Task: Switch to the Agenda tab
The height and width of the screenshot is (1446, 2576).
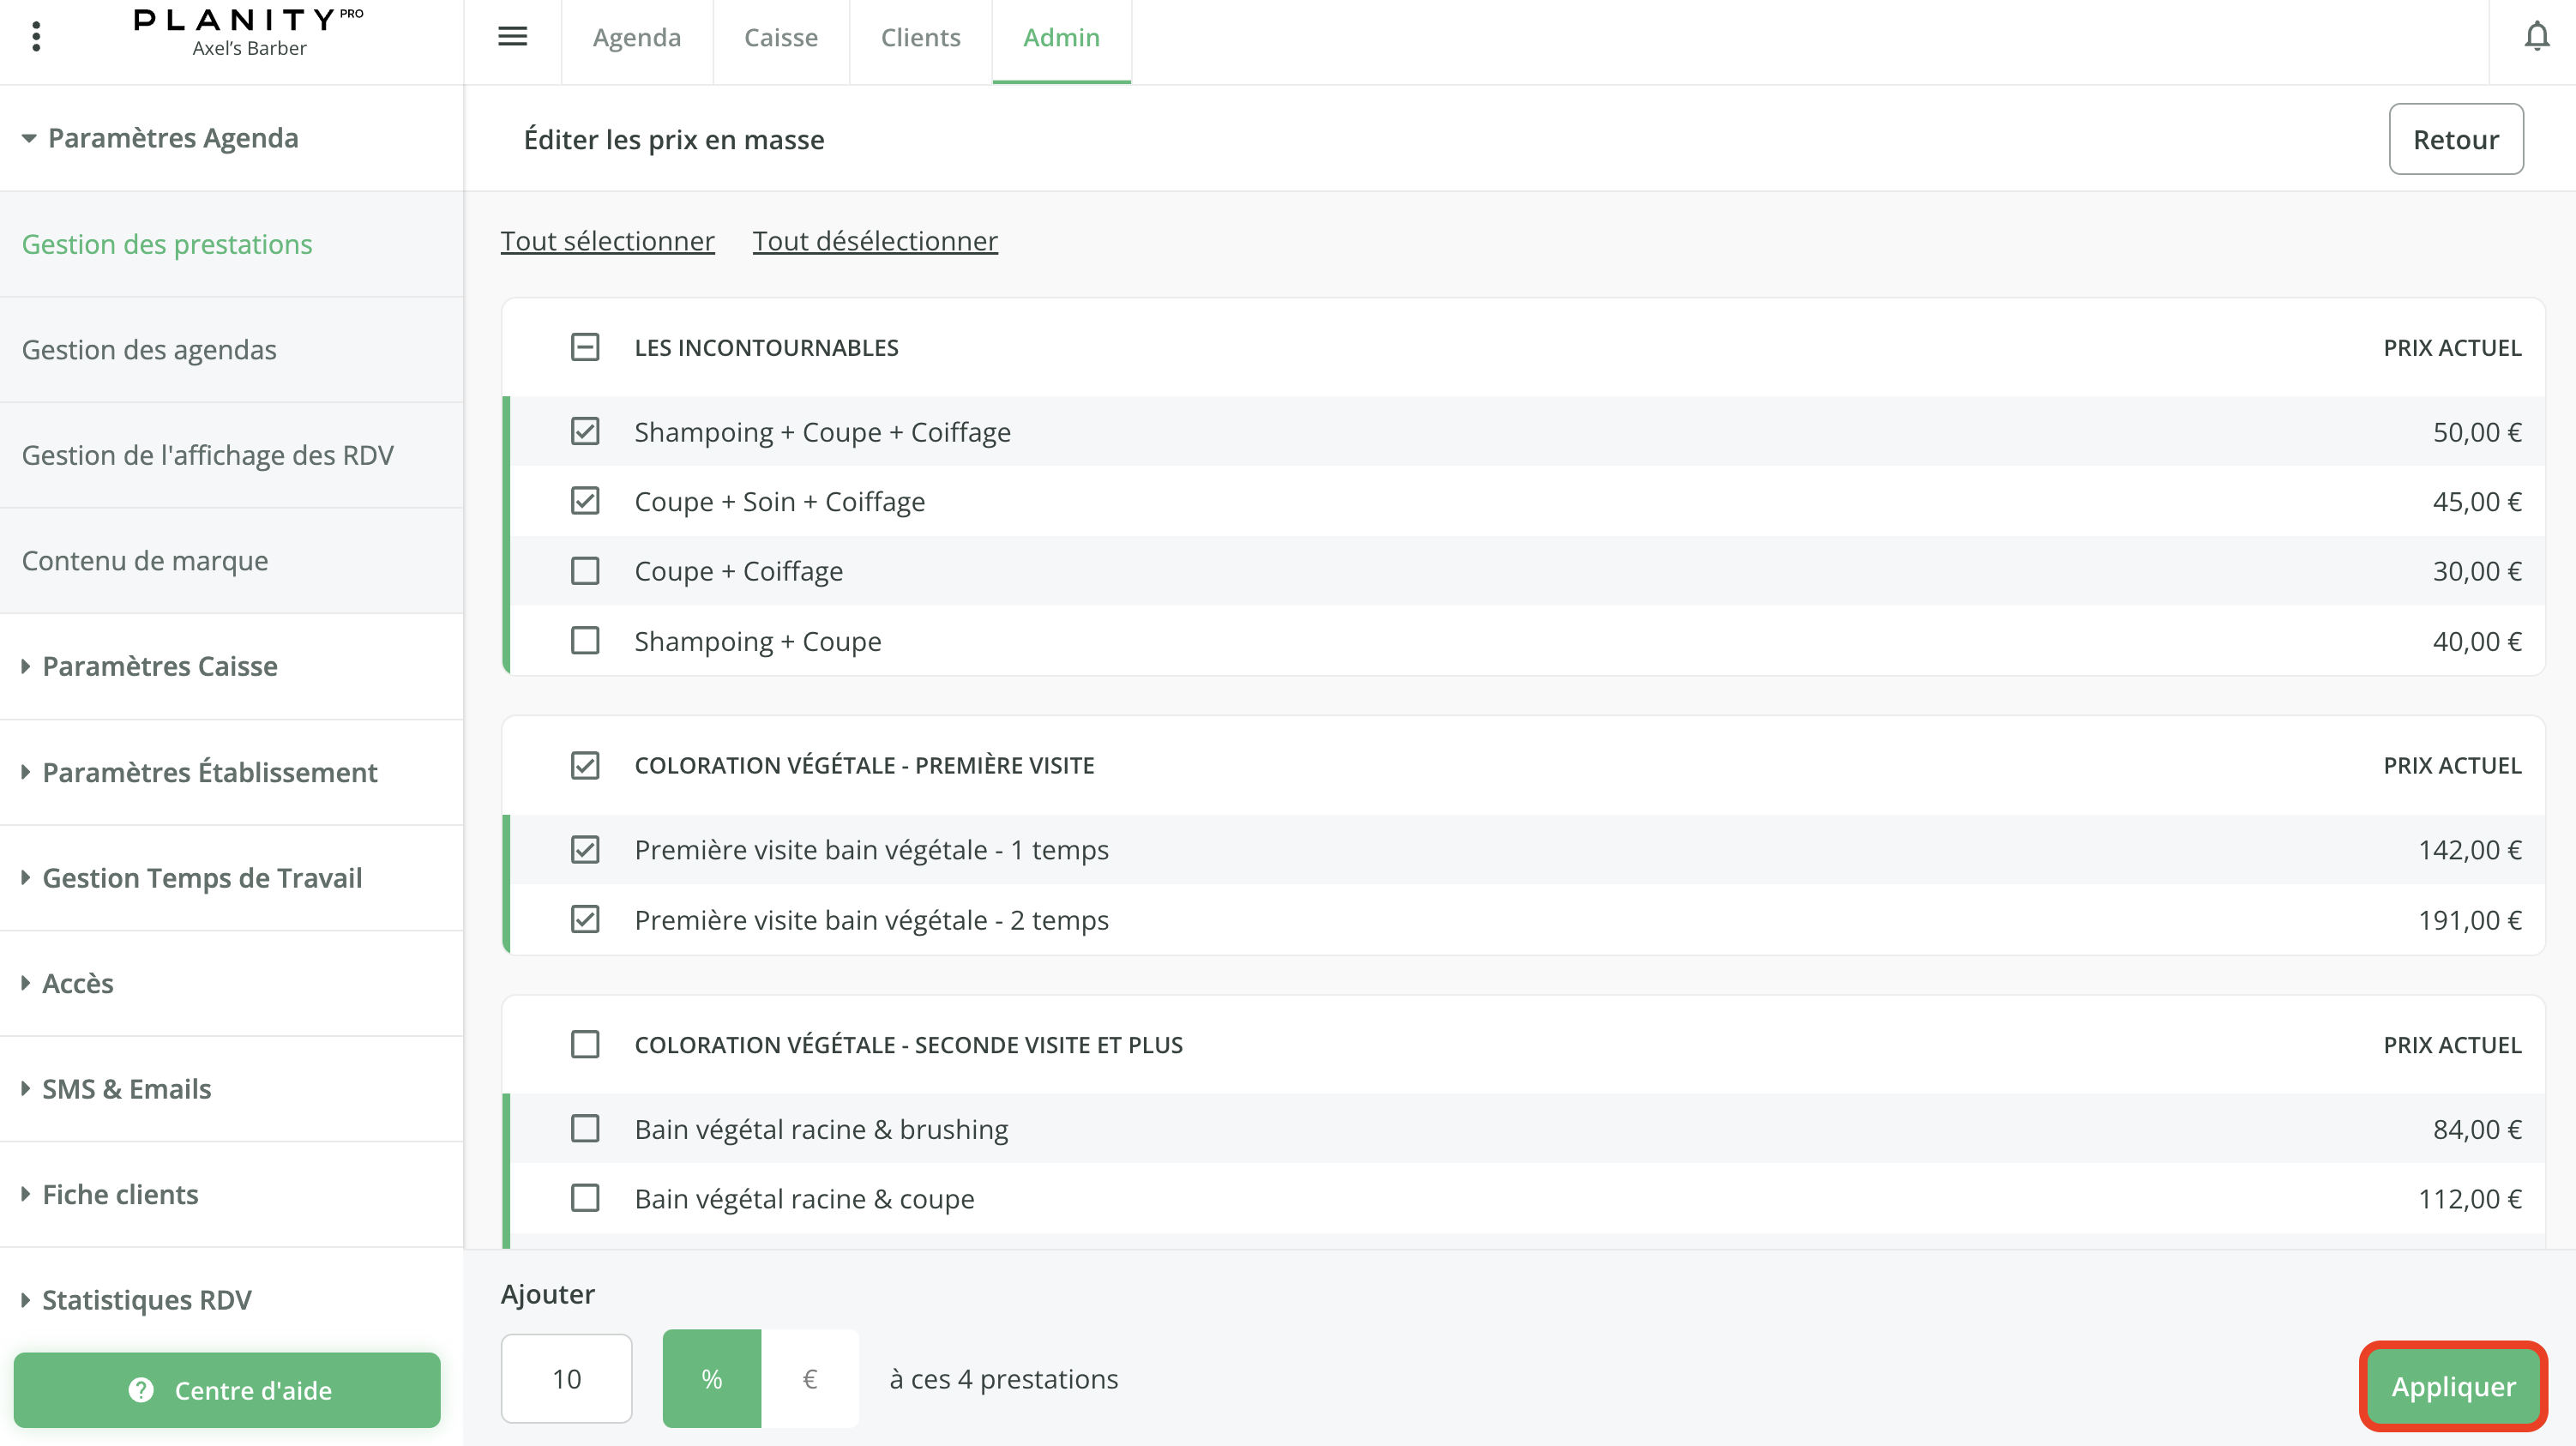Action: [636, 37]
